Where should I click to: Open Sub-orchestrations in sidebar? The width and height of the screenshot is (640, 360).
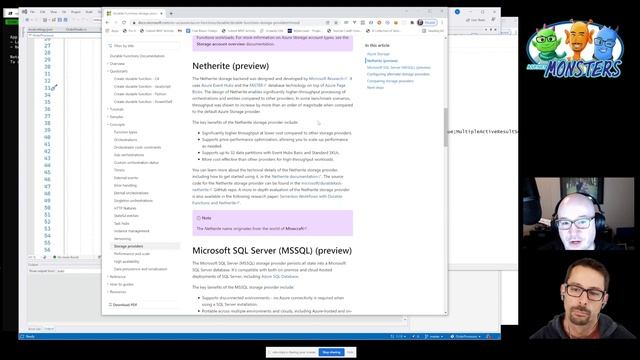tap(129, 155)
